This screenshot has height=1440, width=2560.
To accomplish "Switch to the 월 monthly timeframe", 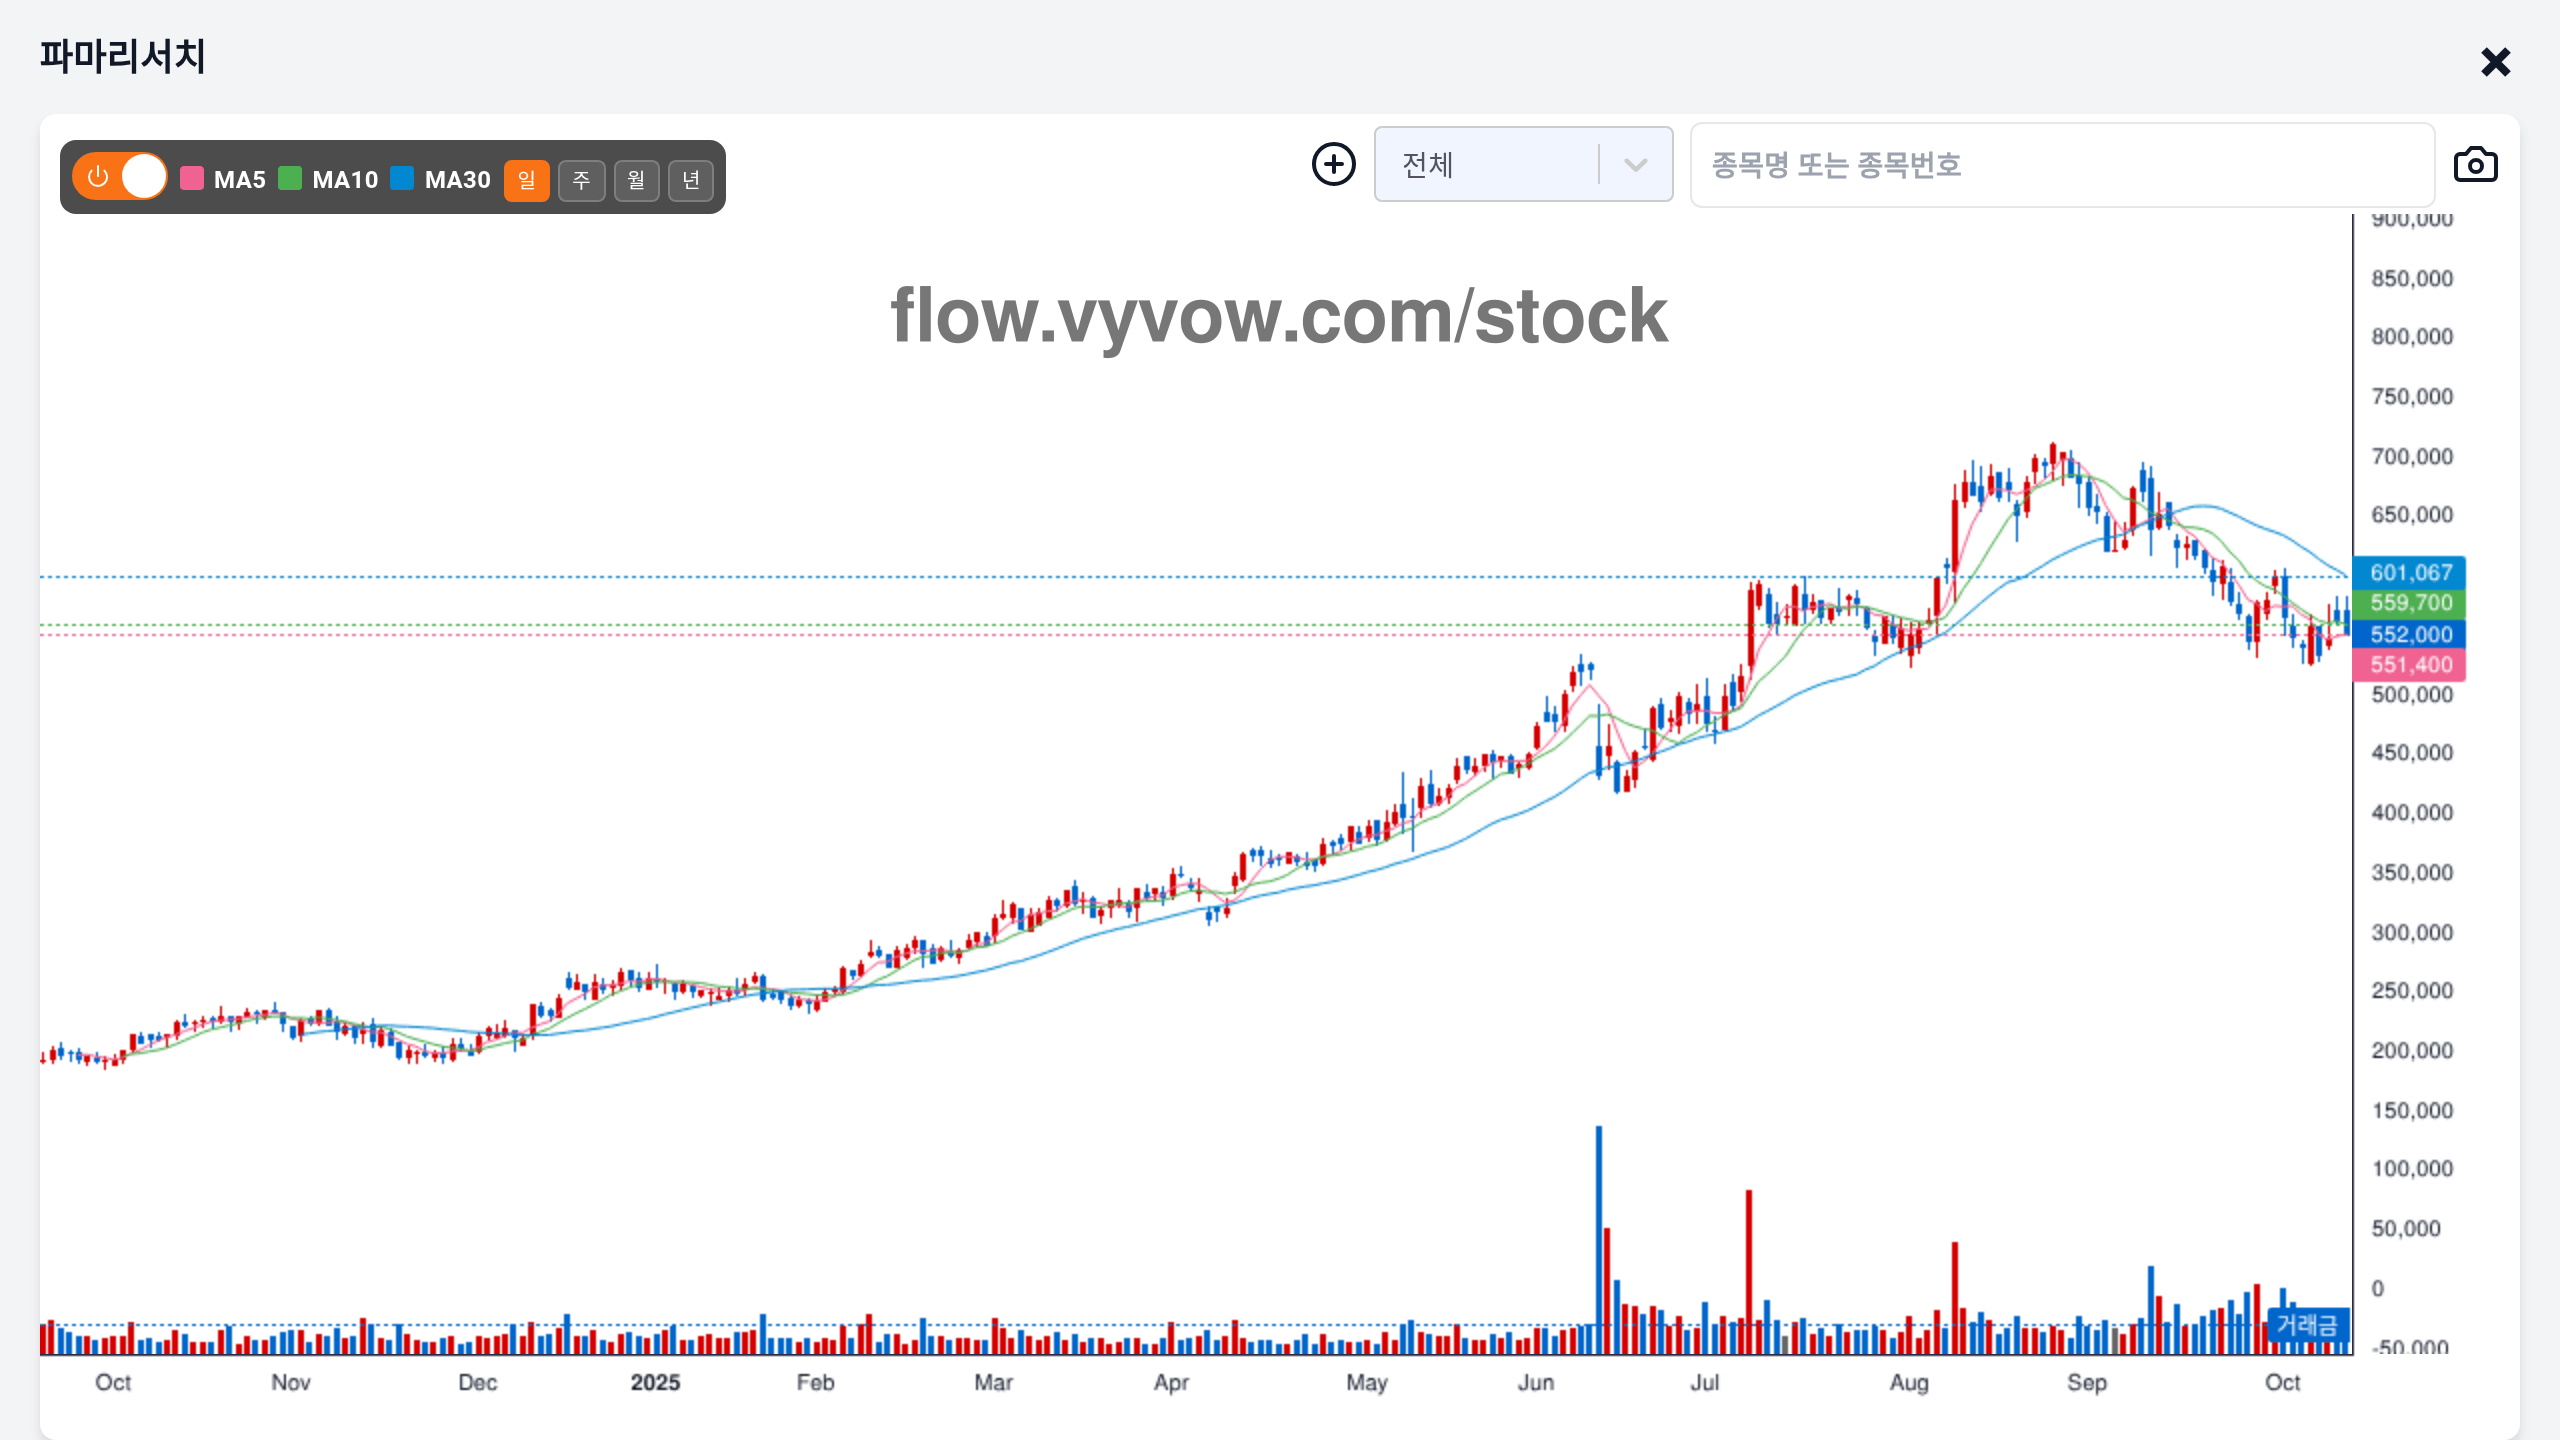I will [636, 180].
